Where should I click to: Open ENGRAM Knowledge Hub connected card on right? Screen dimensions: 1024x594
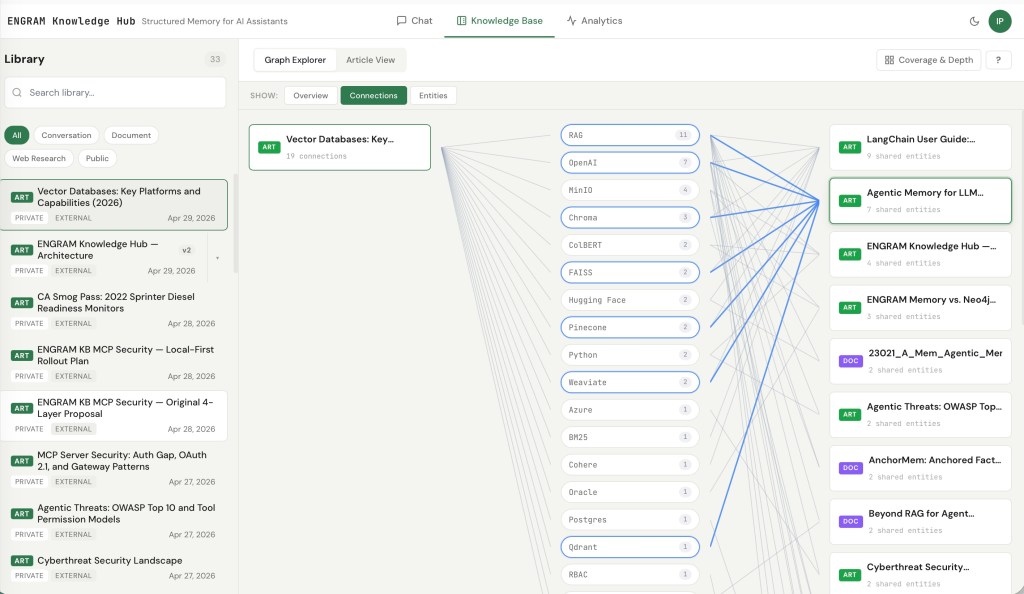[920, 255]
